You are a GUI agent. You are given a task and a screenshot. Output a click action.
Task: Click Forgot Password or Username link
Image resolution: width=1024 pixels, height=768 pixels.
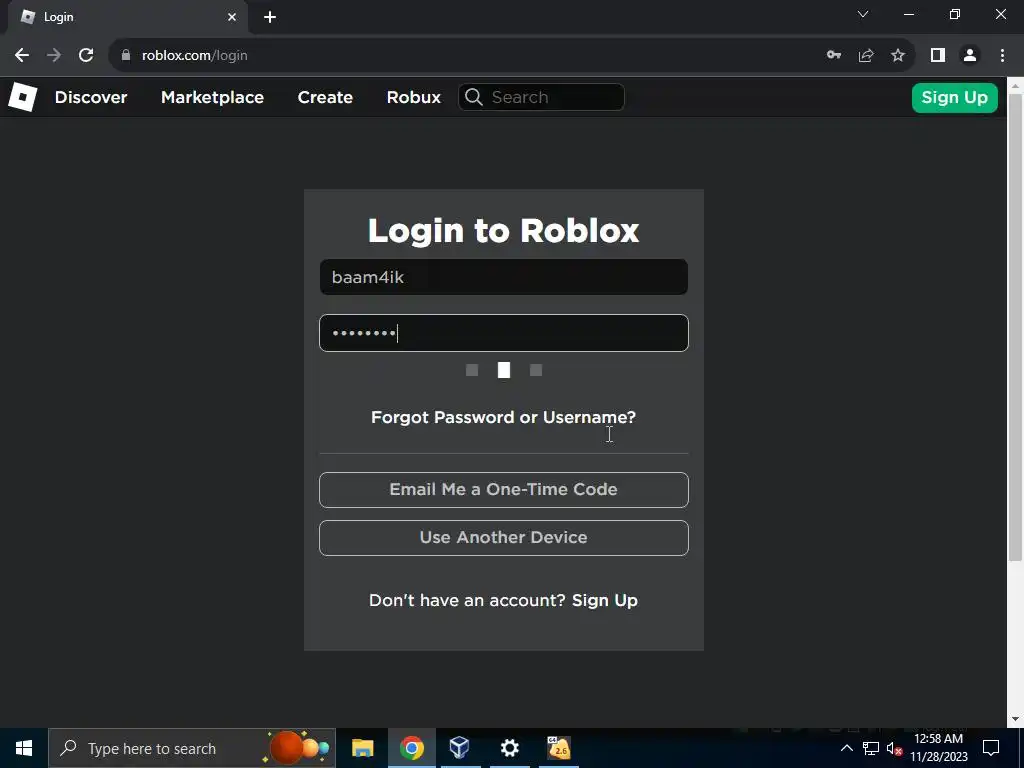(x=504, y=417)
